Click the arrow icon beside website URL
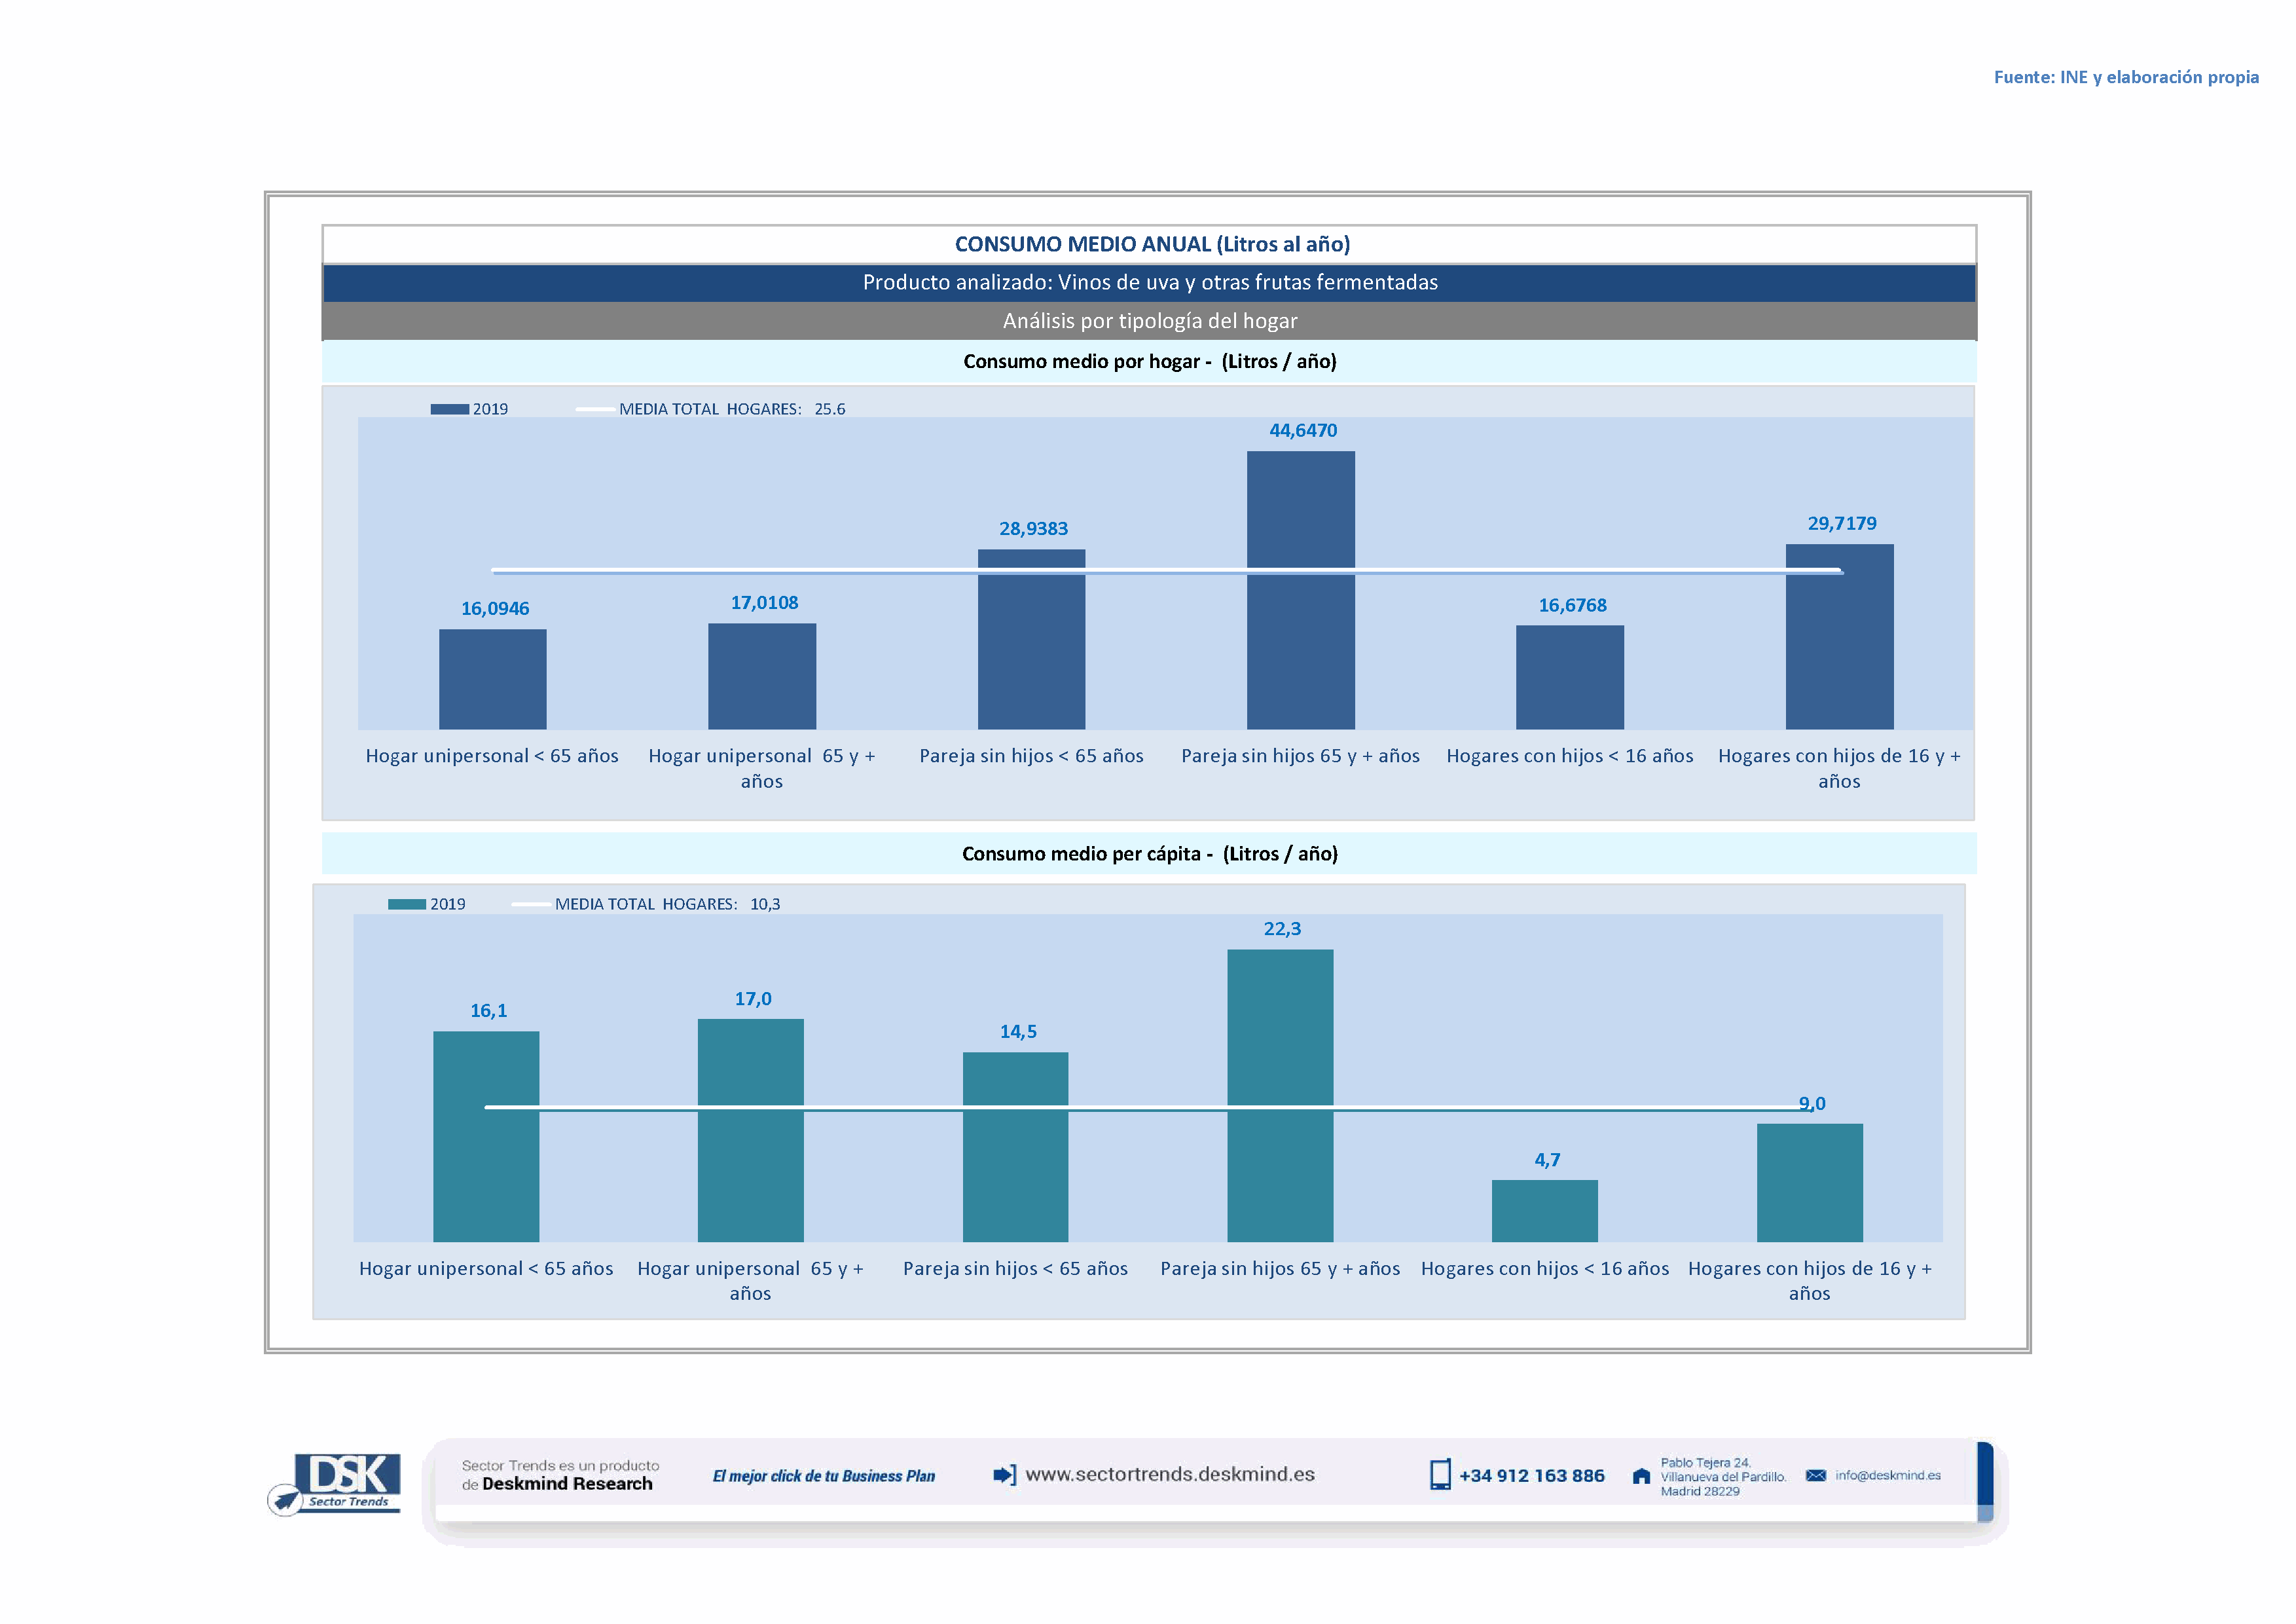Viewport: 2296px width, 1624px height. [x=1004, y=1475]
